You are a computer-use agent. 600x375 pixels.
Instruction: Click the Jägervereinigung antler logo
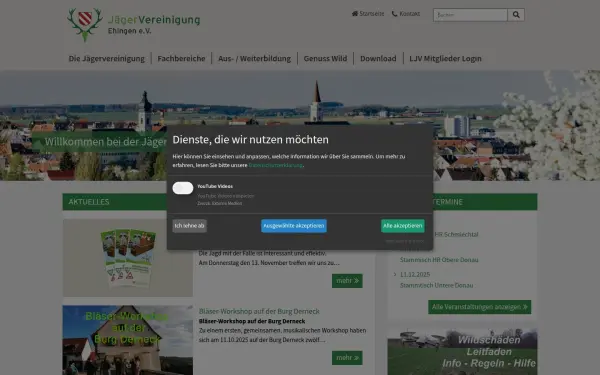(x=85, y=24)
